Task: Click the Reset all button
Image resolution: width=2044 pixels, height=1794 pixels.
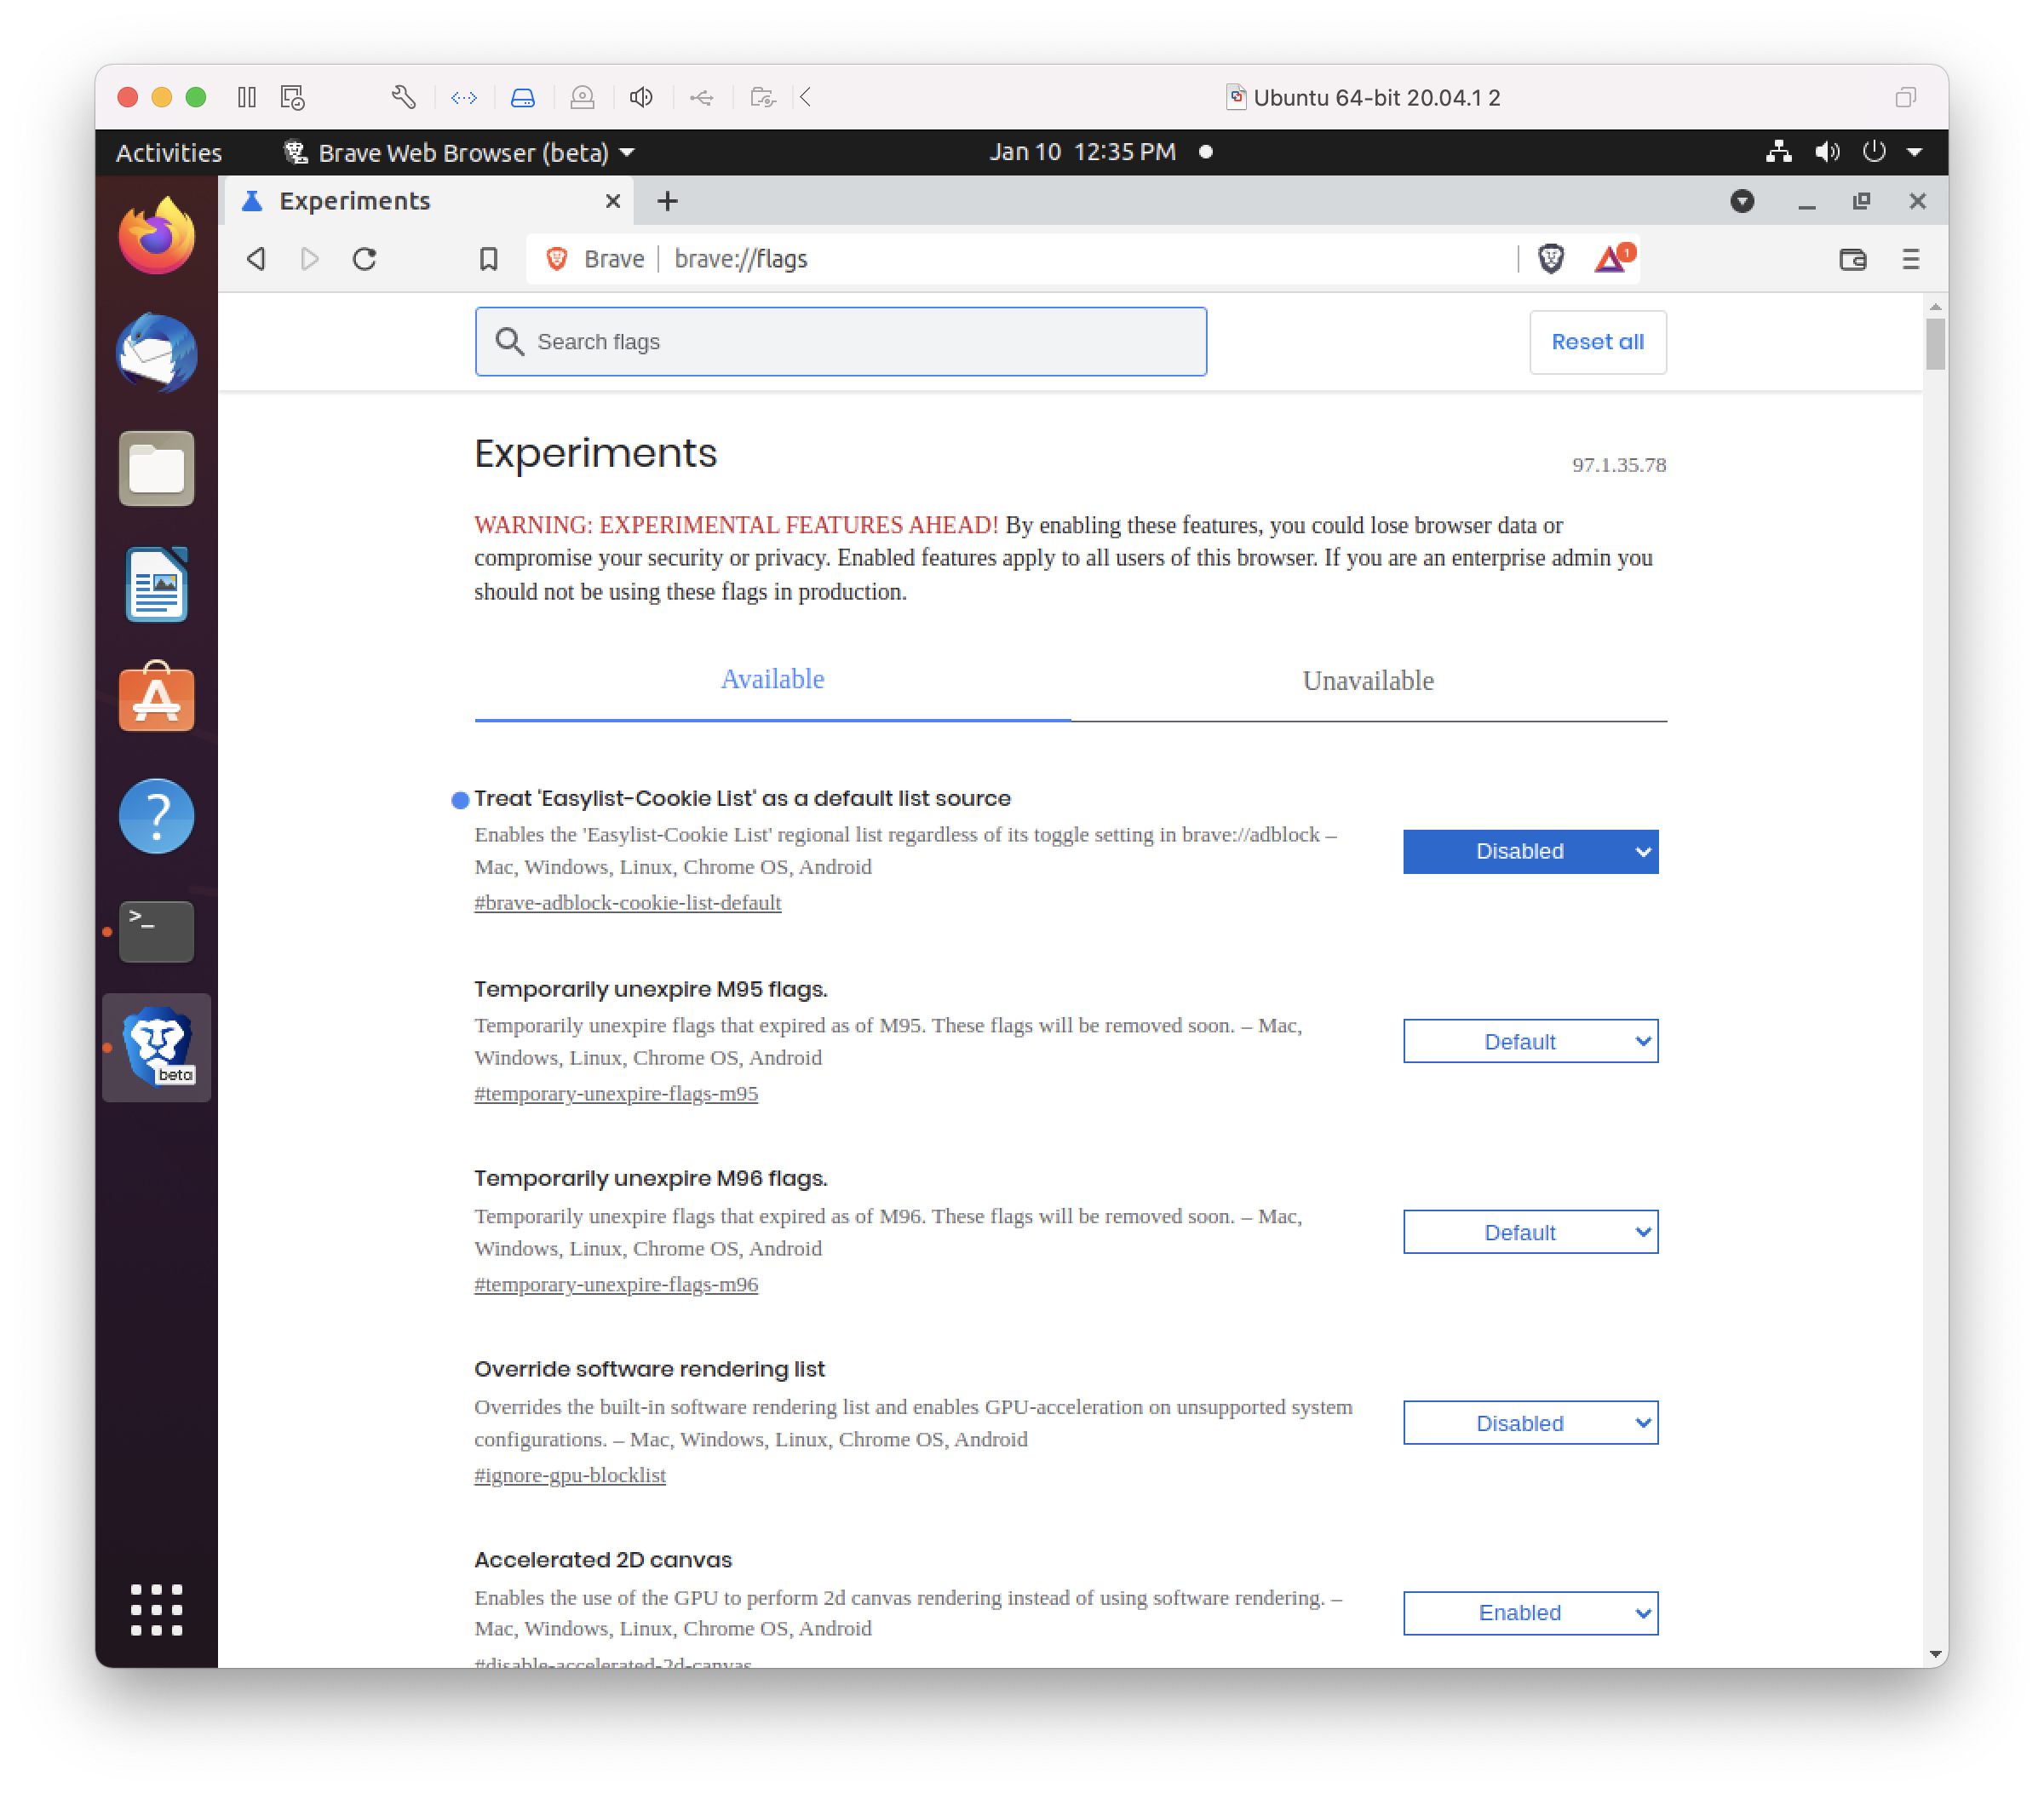Action: pos(1596,341)
